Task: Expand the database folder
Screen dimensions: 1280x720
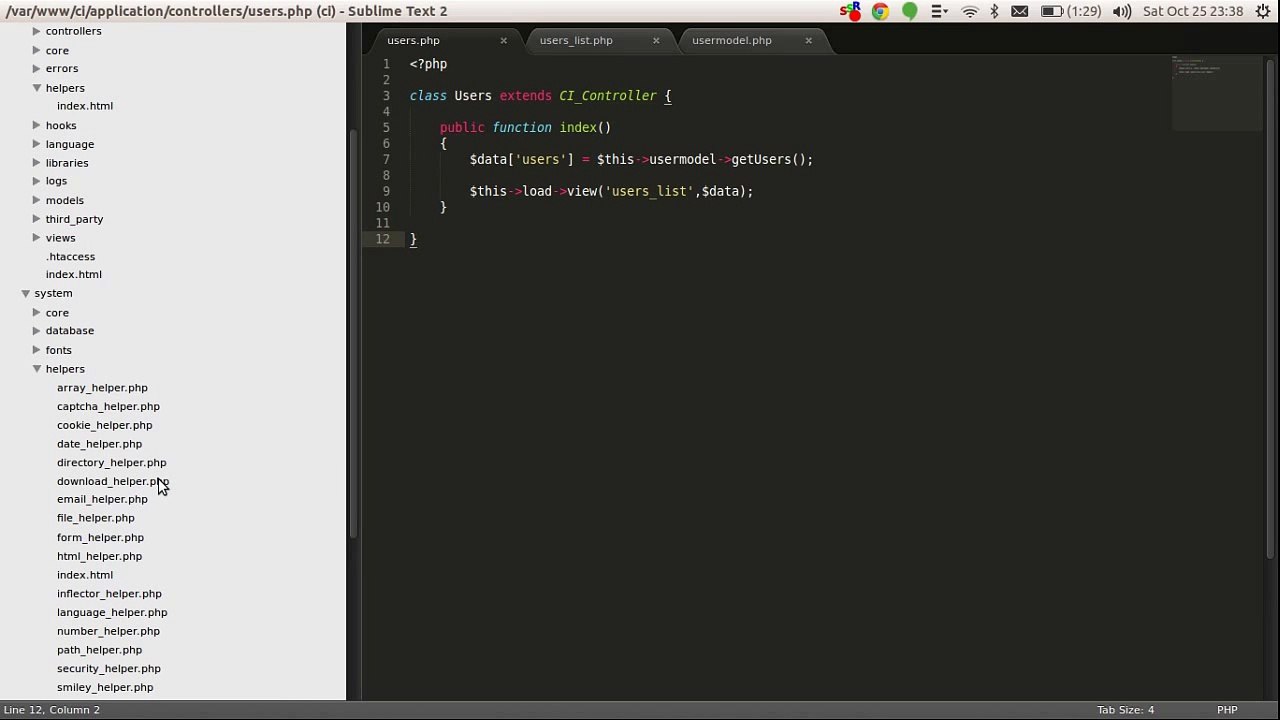Action: click(36, 331)
